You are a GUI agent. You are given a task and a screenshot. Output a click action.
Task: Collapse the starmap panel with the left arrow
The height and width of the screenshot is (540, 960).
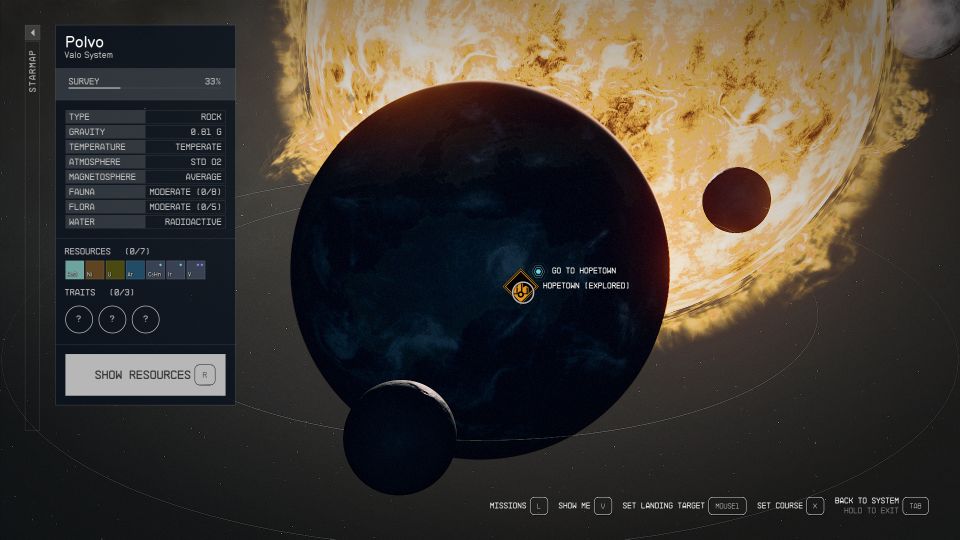32,32
